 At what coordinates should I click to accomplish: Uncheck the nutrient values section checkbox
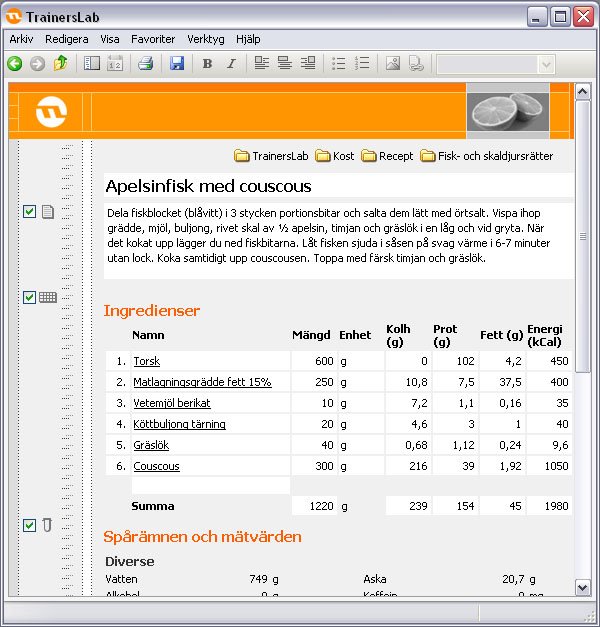coord(29,525)
